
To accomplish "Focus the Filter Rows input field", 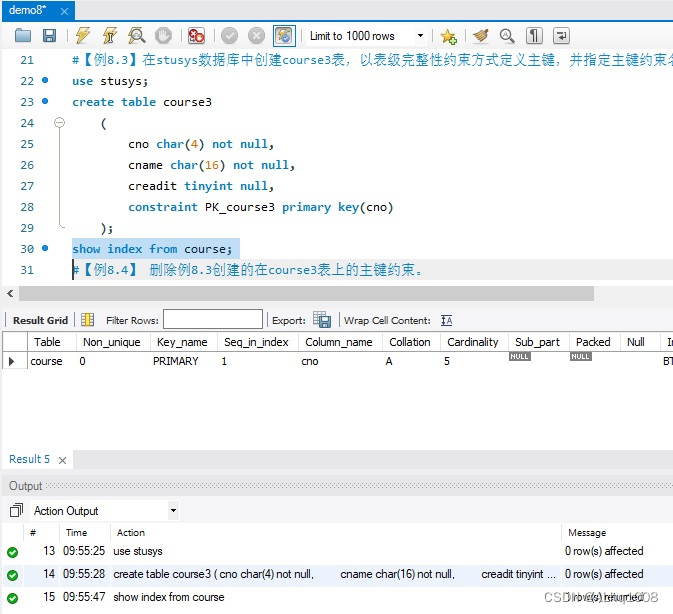I will pos(213,320).
